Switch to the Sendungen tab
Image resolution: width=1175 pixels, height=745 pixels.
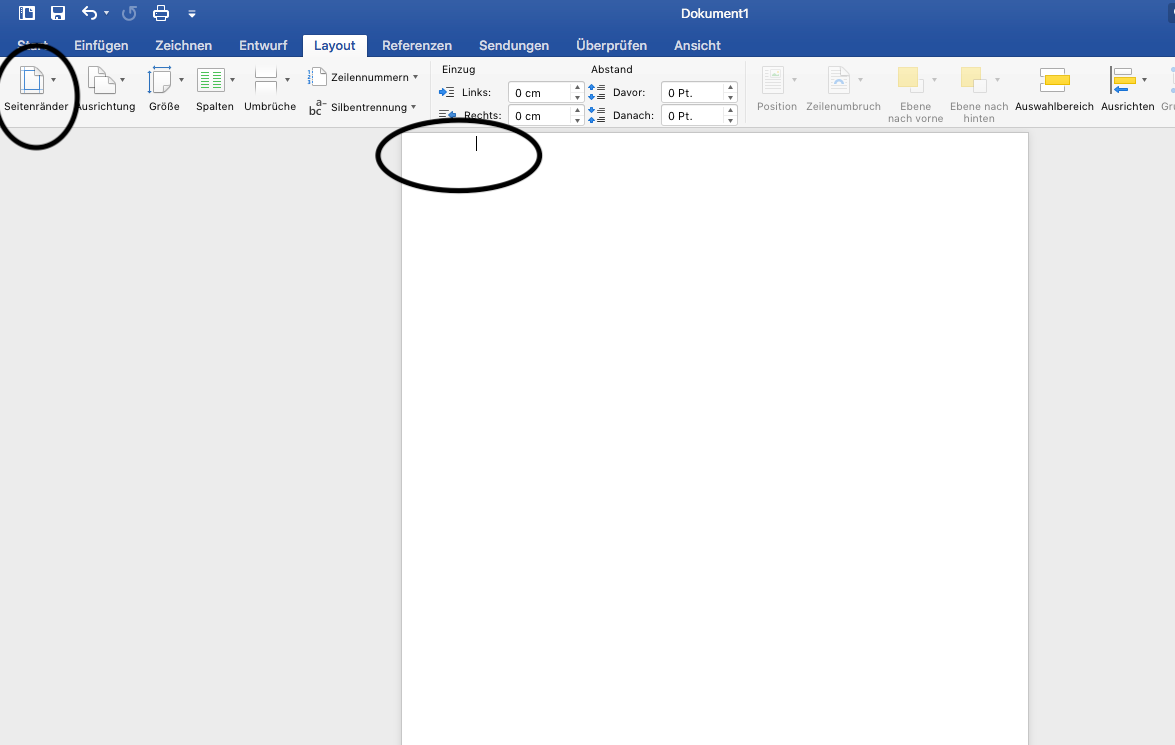point(514,46)
